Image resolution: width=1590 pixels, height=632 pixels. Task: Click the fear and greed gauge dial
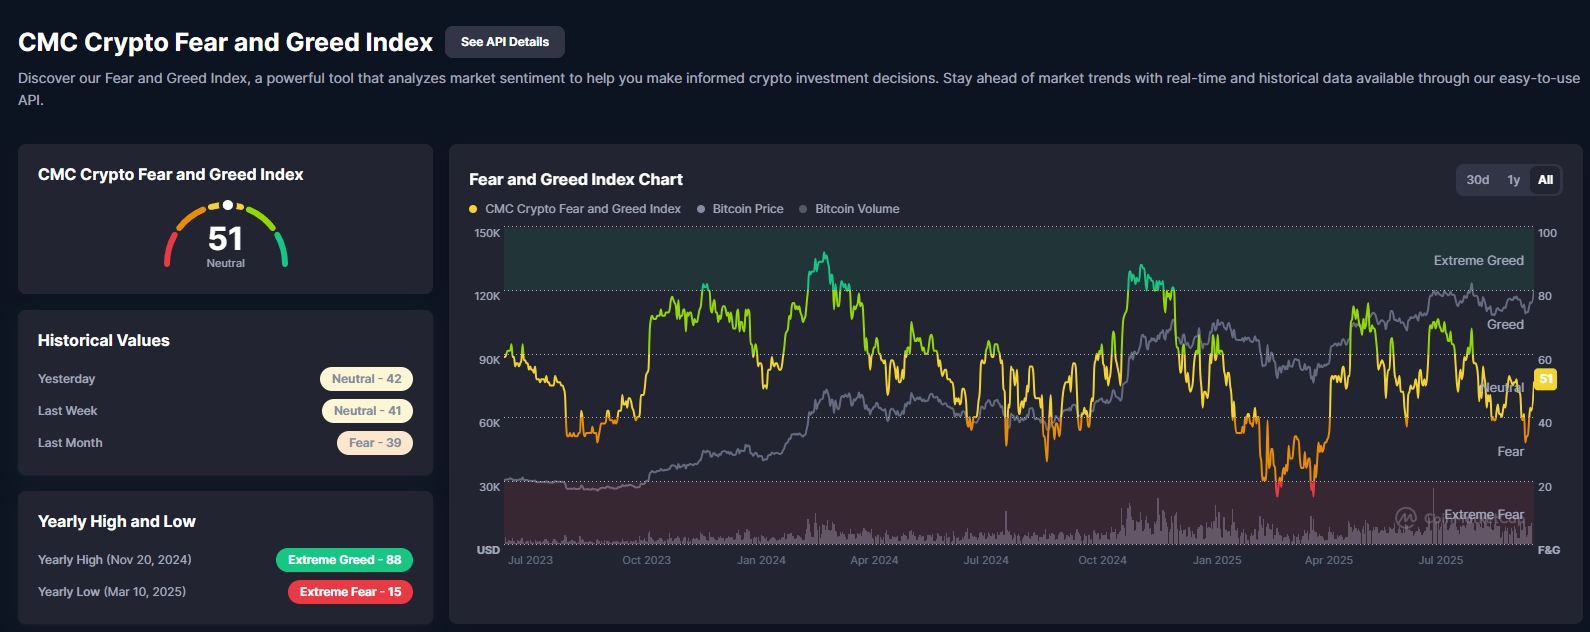[x=226, y=236]
